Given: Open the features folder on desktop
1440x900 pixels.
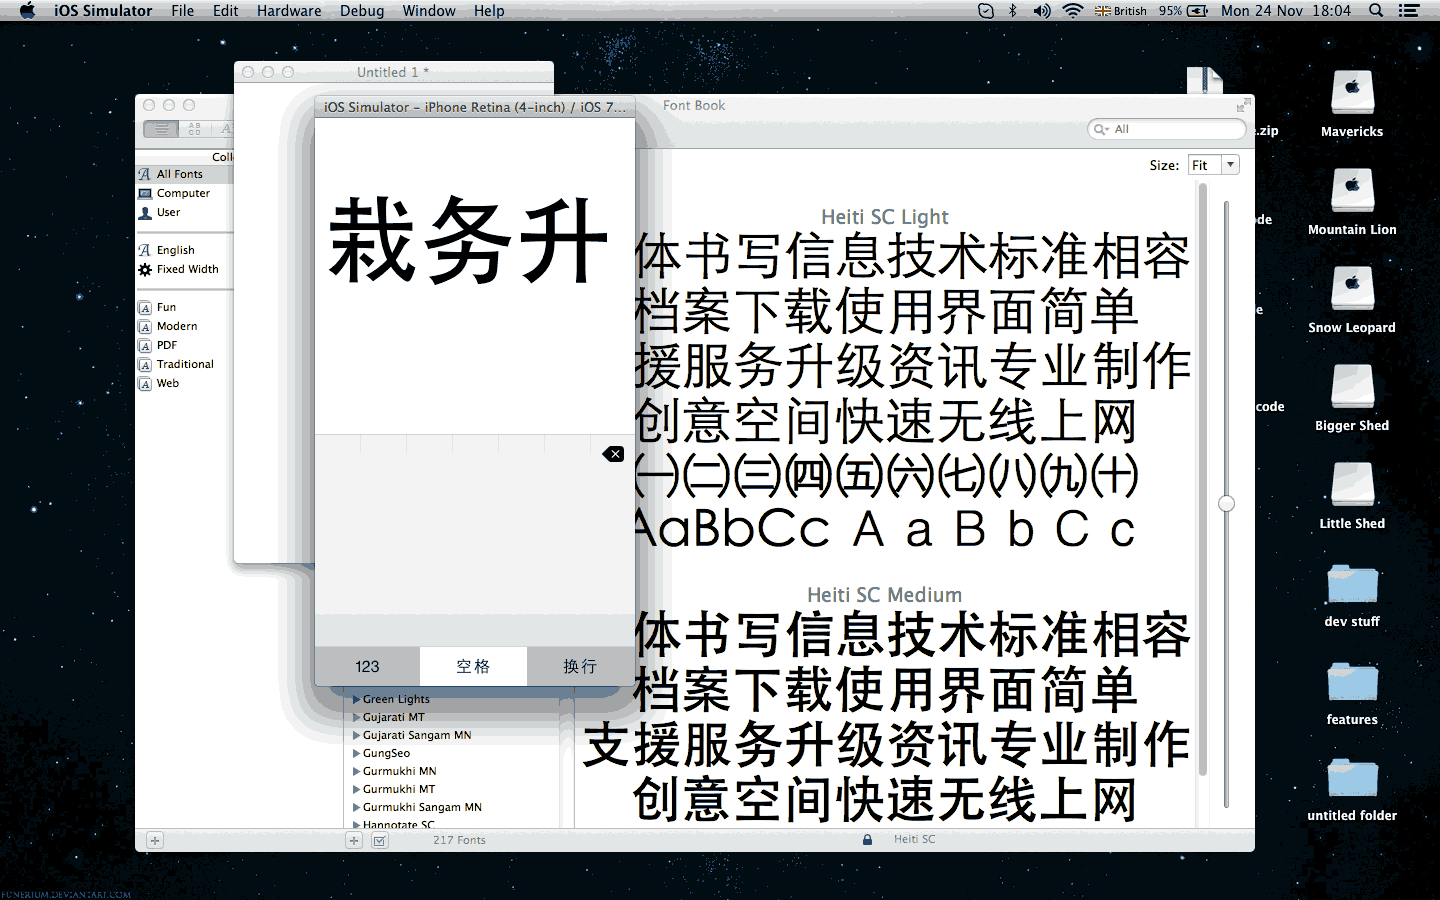Looking at the screenshot, I should pyautogui.click(x=1352, y=681).
